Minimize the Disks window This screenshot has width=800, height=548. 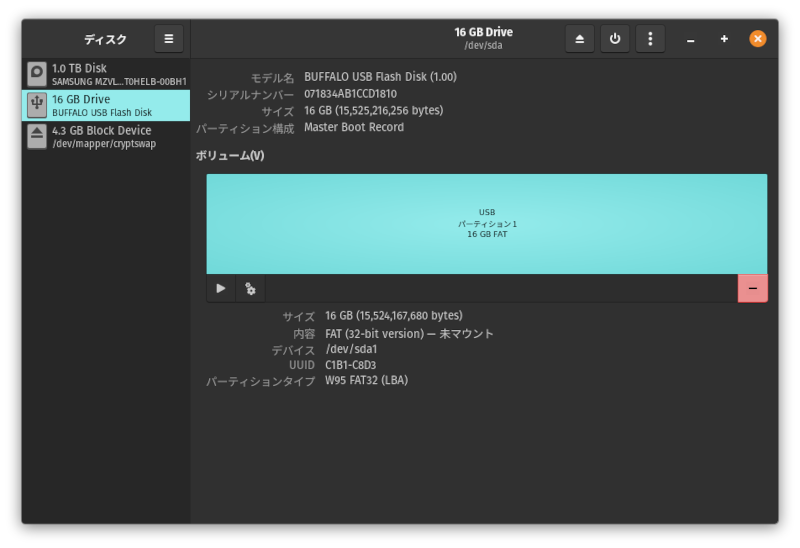pyautogui.click(x=690, y=39)
